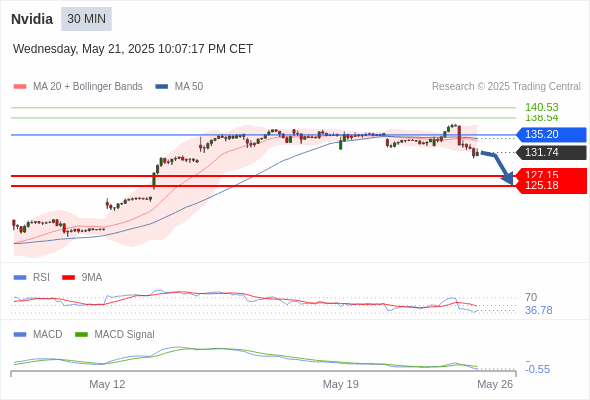
Task: Select the 135.20 pivot price label
Action: 551,134
